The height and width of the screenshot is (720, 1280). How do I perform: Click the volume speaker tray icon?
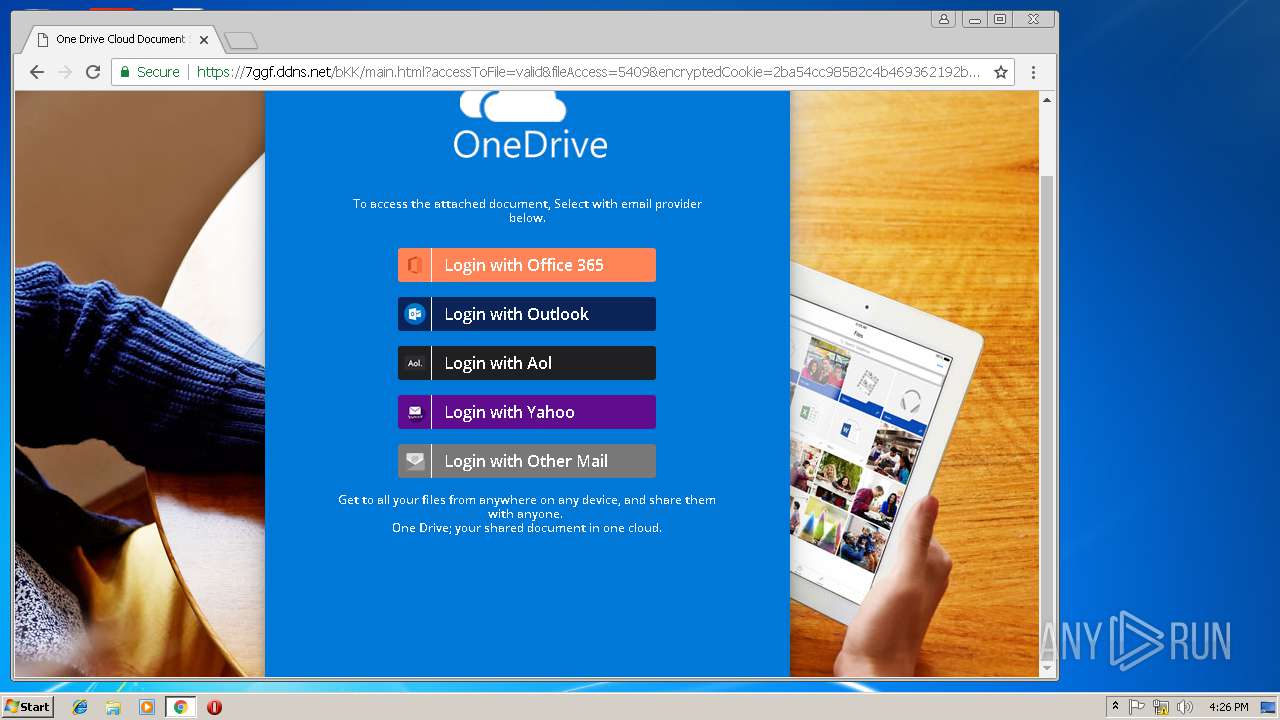click(x=1185, y=707)
